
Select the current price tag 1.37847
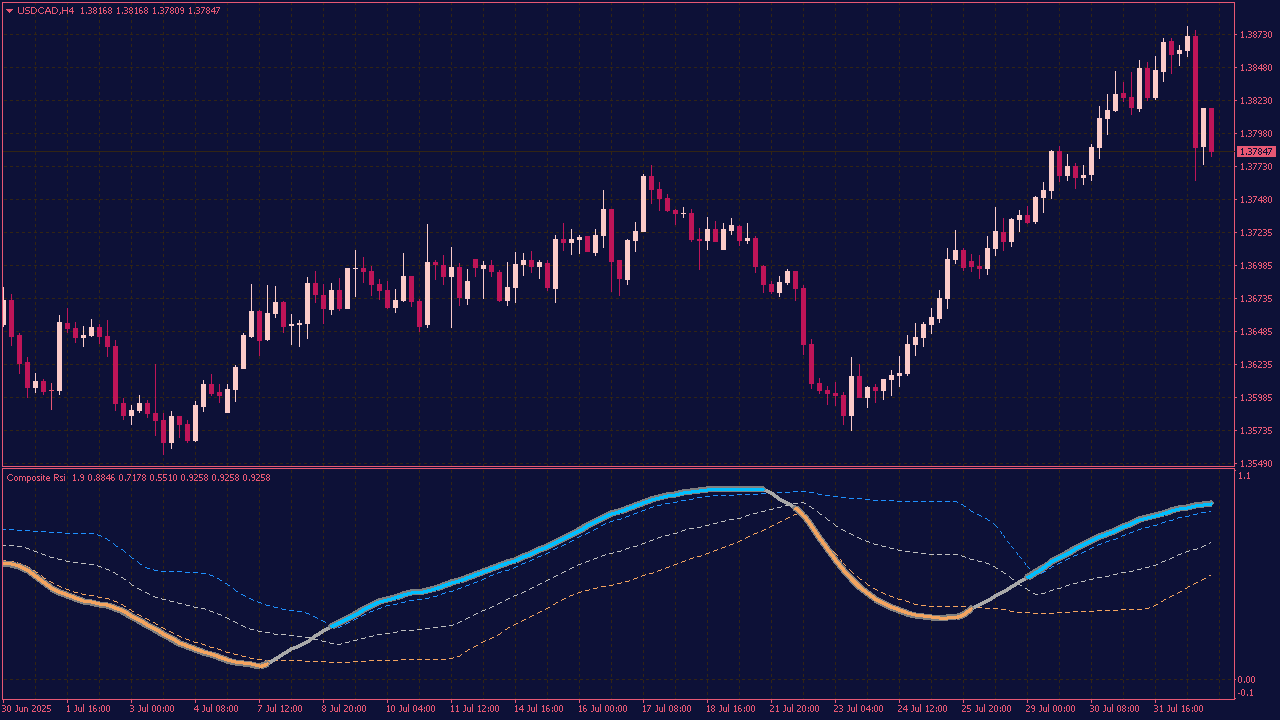click(1256, 151)
